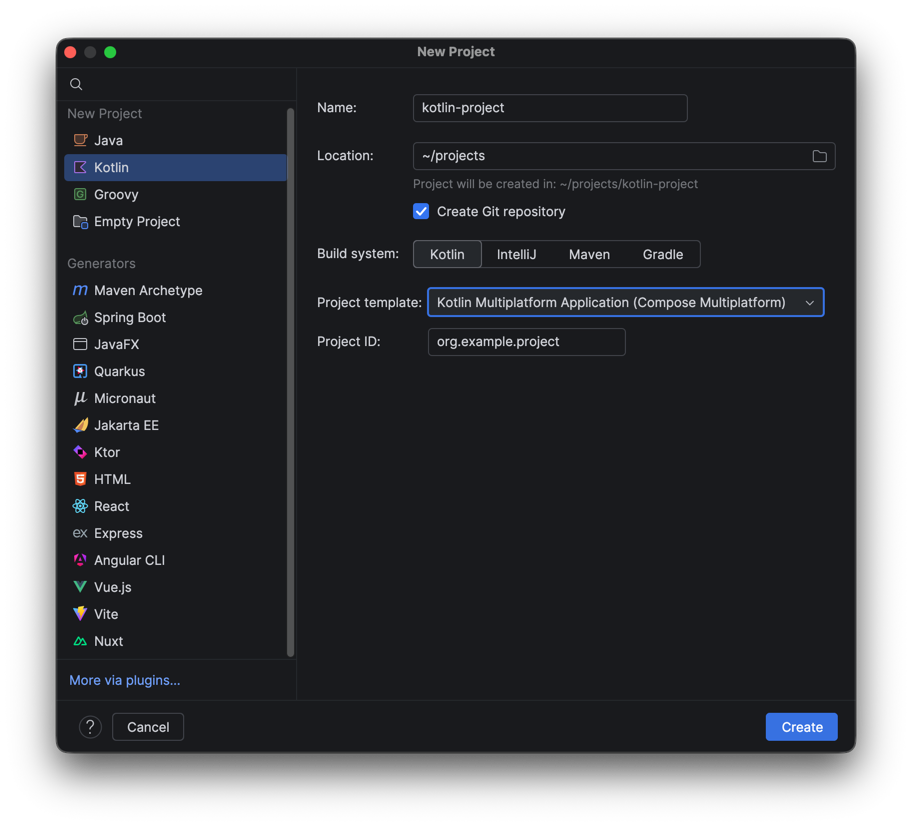The width and height of the screenshot is (912, 827).
Task: Cancel the New Project dialog
Action: [x=148, y=727]
